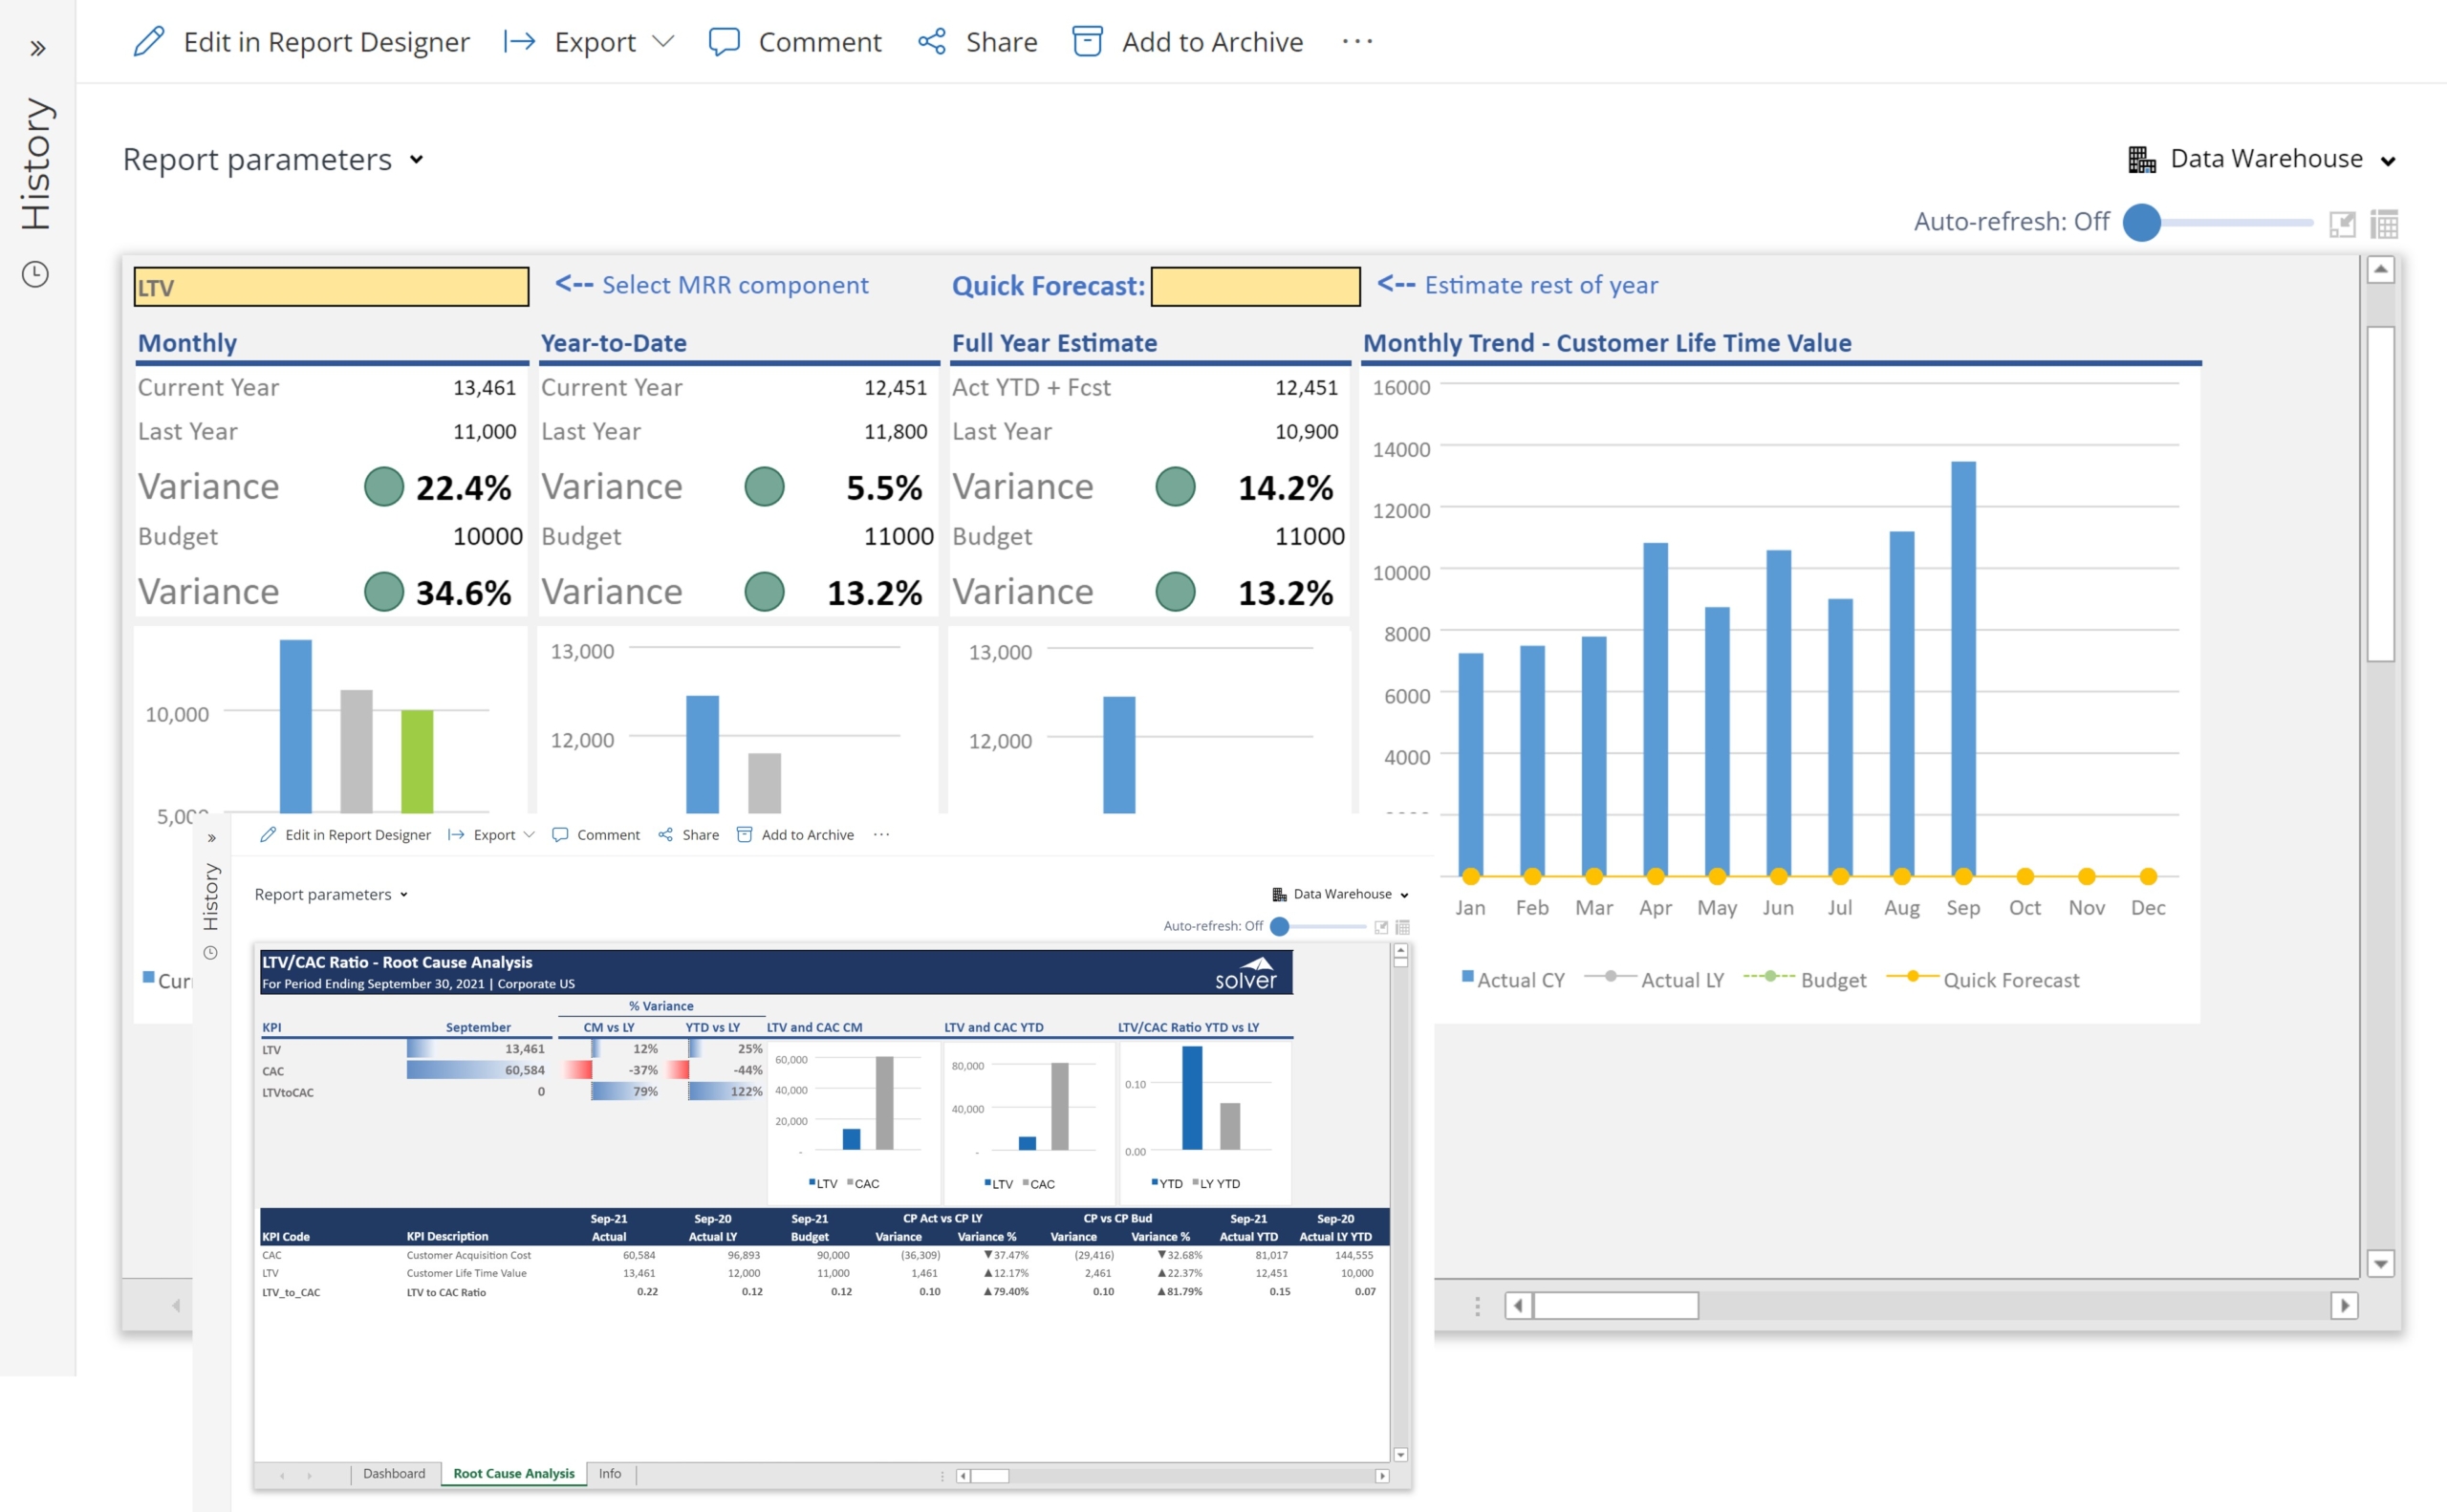The height and width of the screenshot is (1512, 2447).
Task: Click the yellow Quick Forecast input cell
Action: pyautogui.click(x=1255, y=287)
